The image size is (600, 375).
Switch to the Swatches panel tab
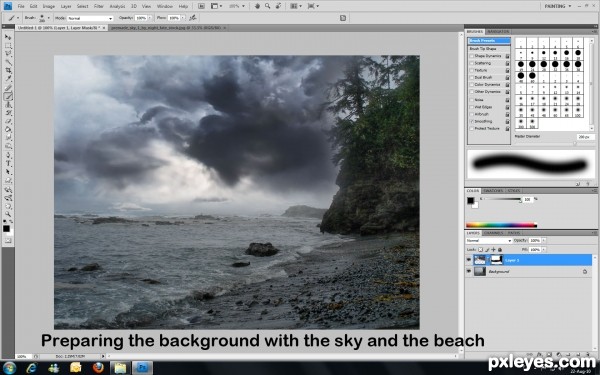[493, 191]
